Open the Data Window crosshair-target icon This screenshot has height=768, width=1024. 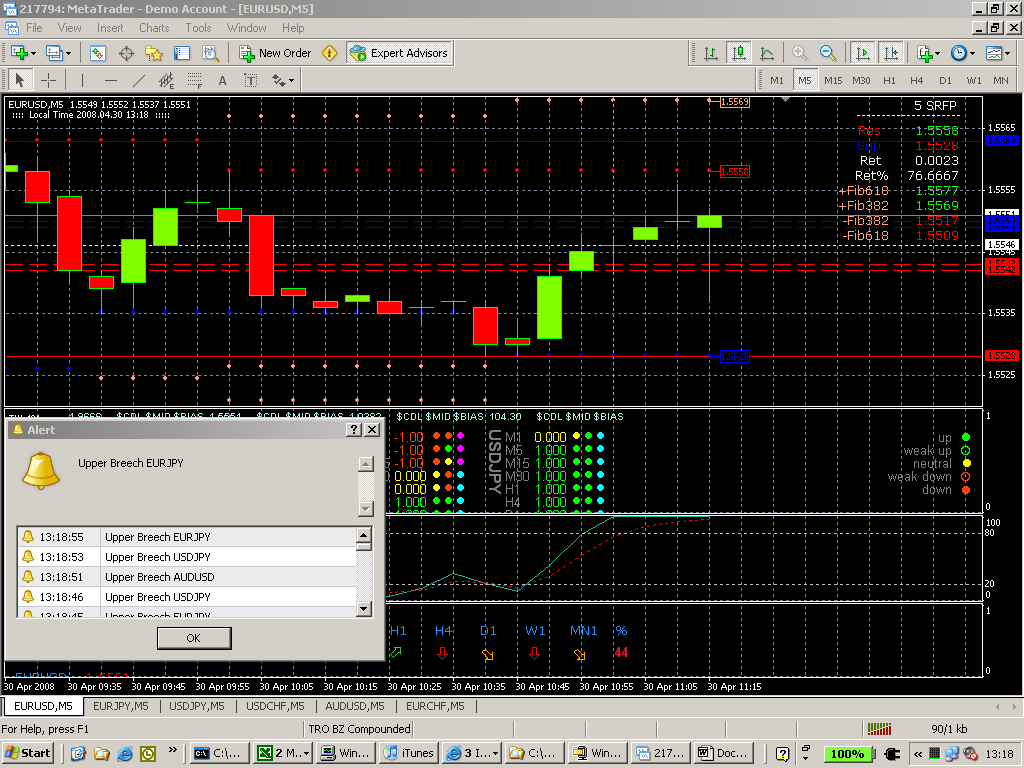coord(126,54)
